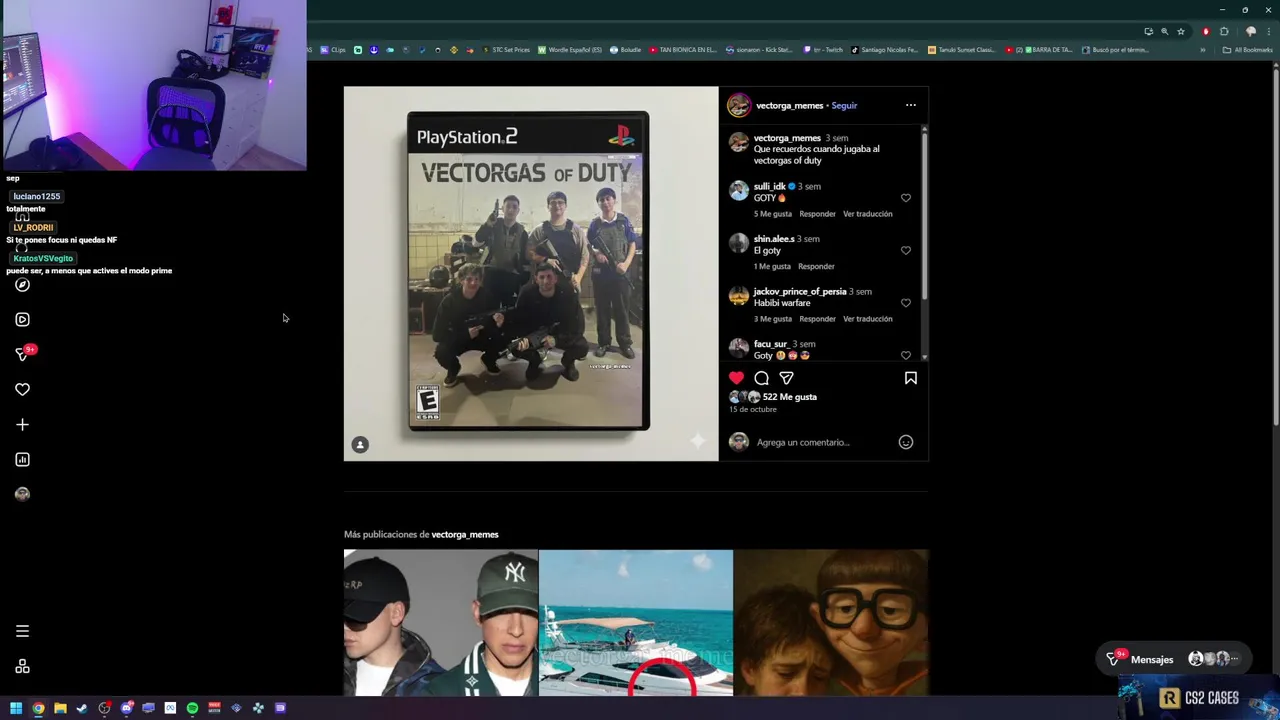This screenshot has width=1280, height=720.
Task: Like jackov_prince_of_persia's comment
Action: tap(906, 303)
